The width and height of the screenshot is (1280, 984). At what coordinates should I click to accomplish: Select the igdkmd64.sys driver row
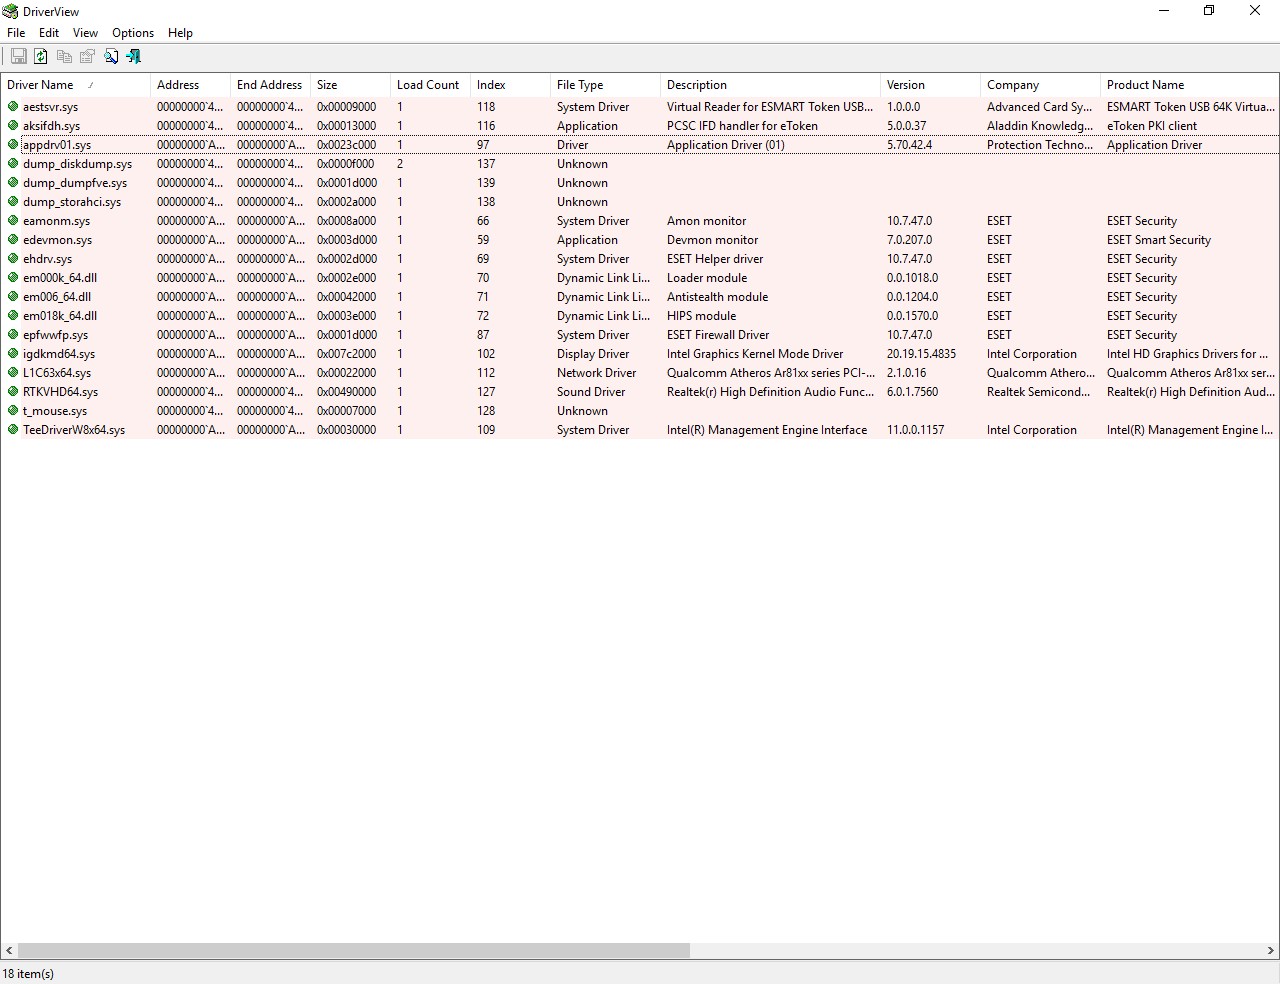pyautogui.click(x=59, y=354)
